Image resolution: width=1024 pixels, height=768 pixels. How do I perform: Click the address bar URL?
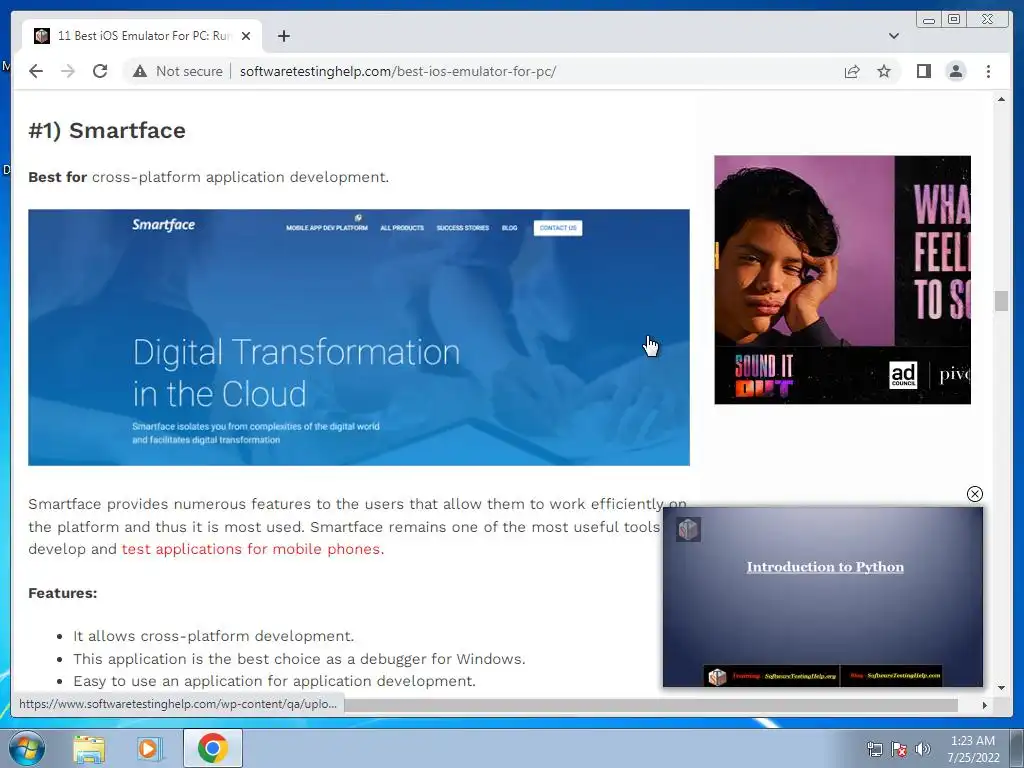pos(398,71)
